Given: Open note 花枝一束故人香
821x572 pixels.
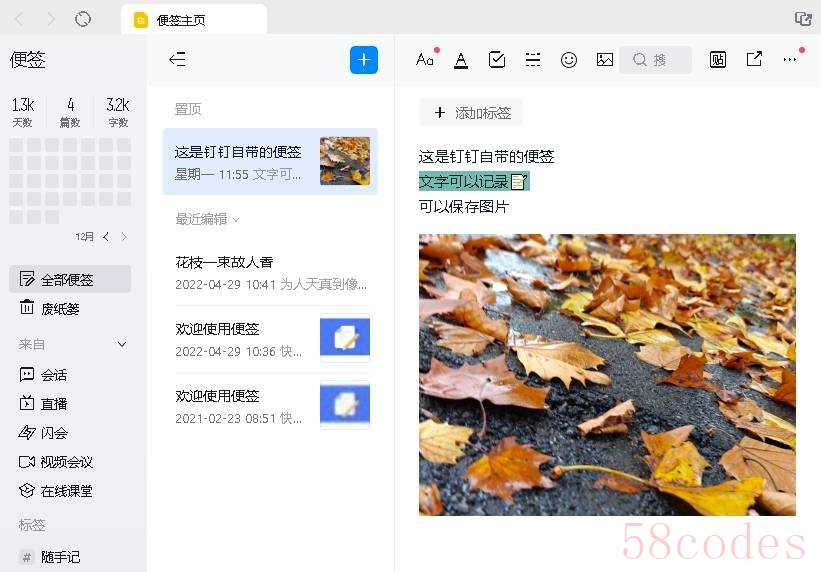Looking at the screenshot, I should tap(272, 273).
